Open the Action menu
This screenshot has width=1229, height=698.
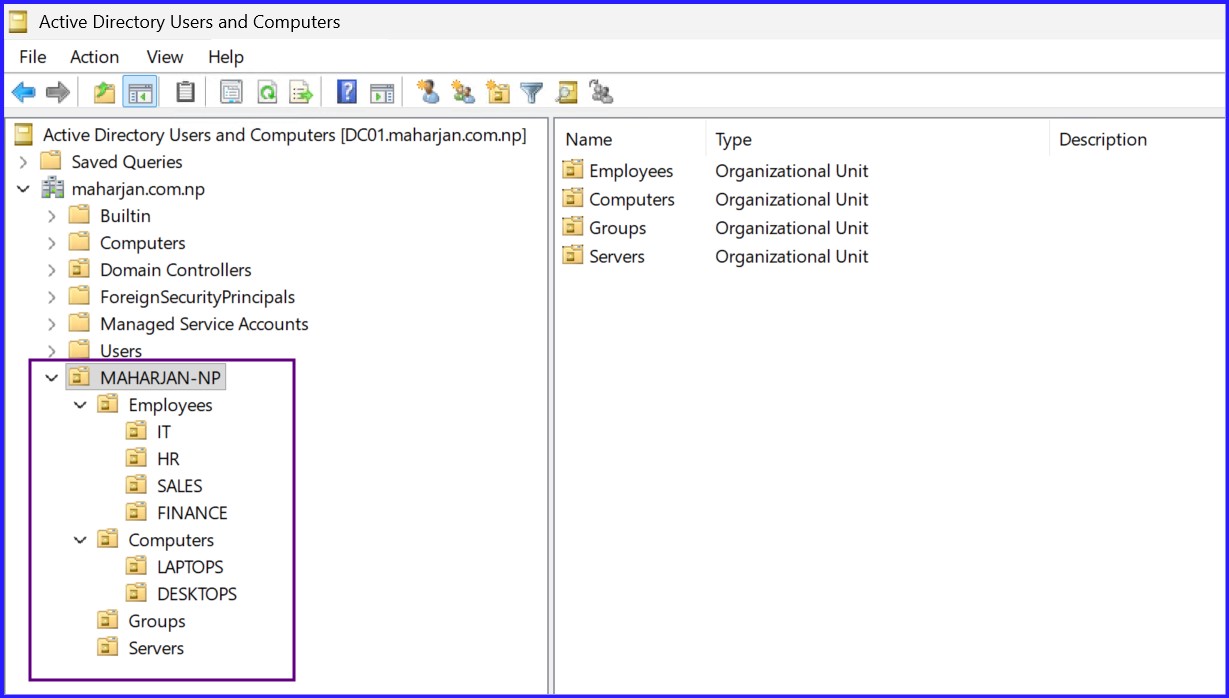pyautogui.click(x=93, y=57)
